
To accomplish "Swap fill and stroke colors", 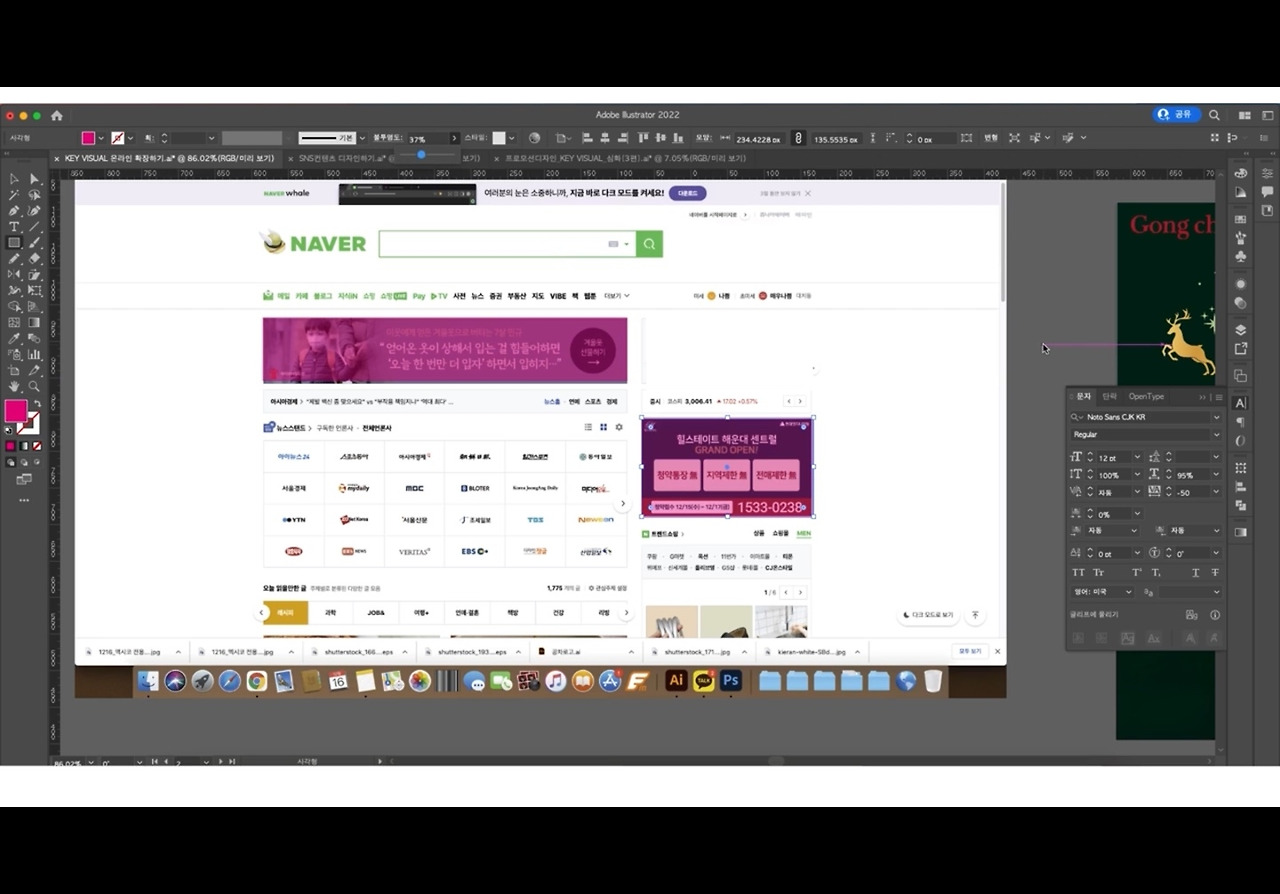I will (38, 404).
